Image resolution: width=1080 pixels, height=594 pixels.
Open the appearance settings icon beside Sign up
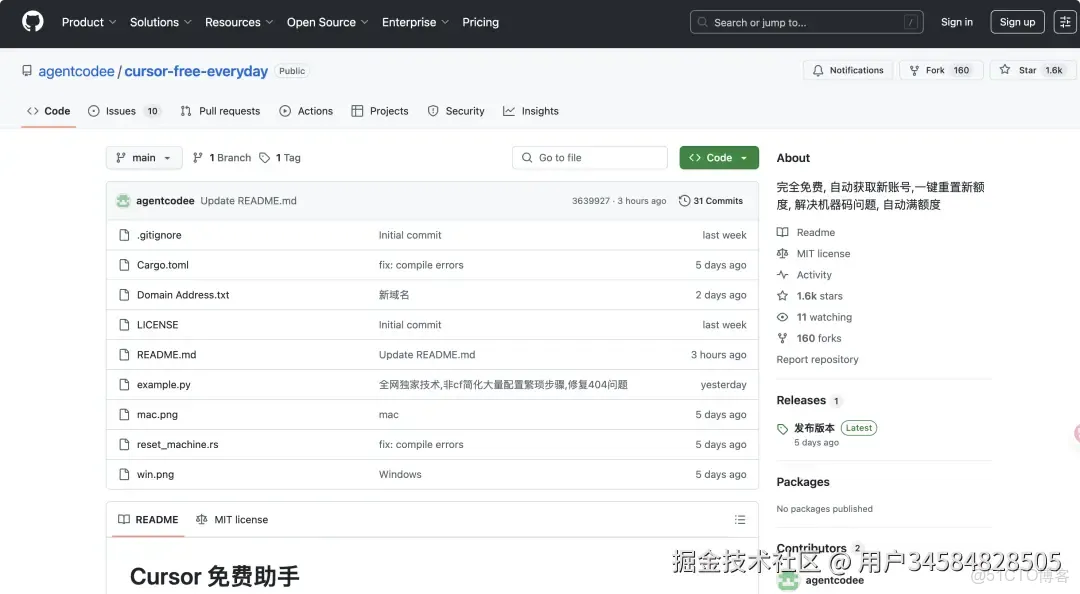tap(1064, 21)
